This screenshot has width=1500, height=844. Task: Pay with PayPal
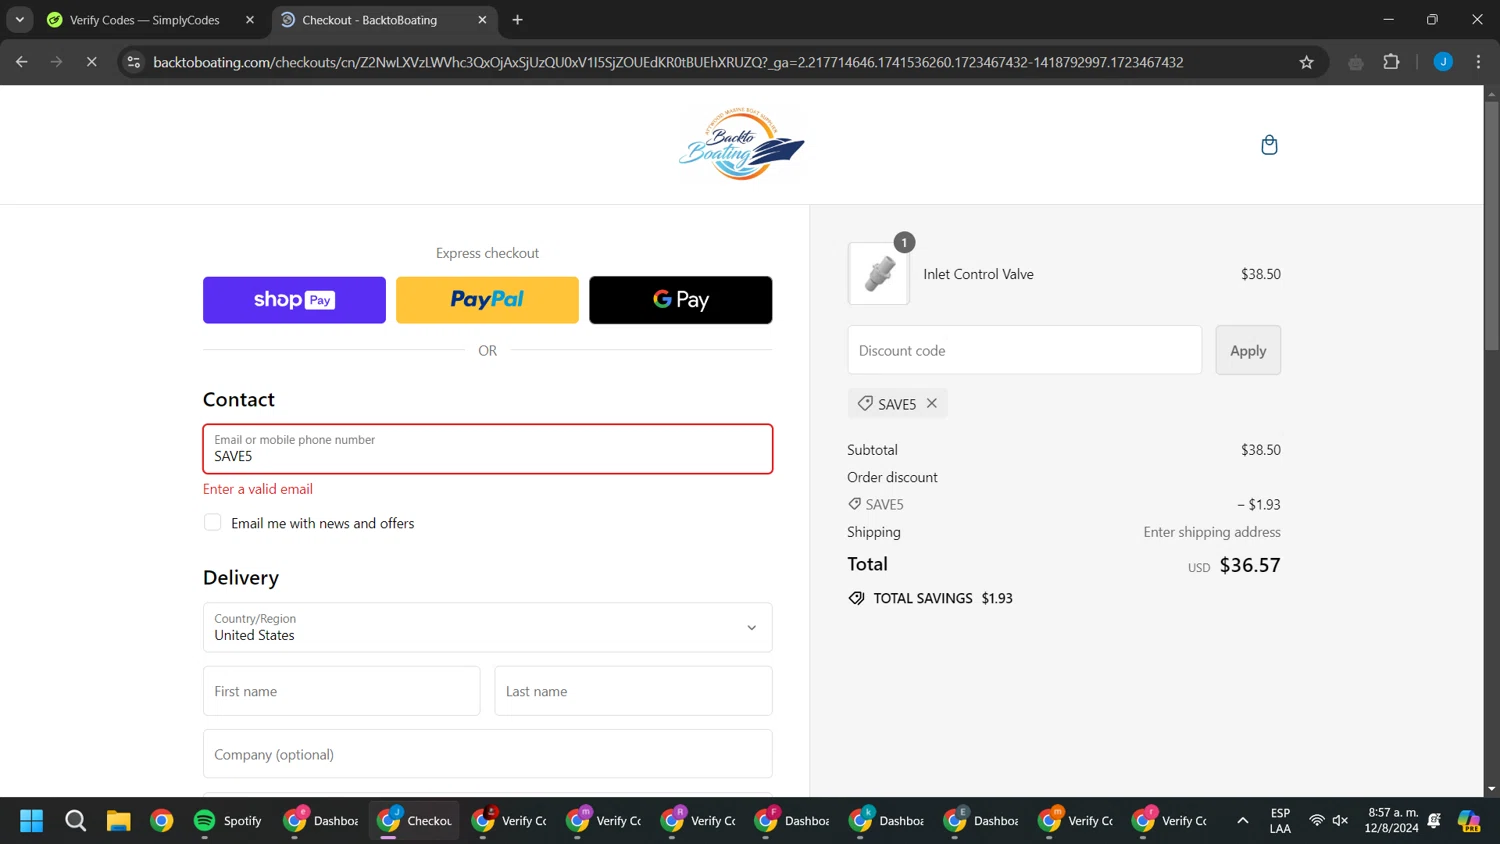point(487,300)
